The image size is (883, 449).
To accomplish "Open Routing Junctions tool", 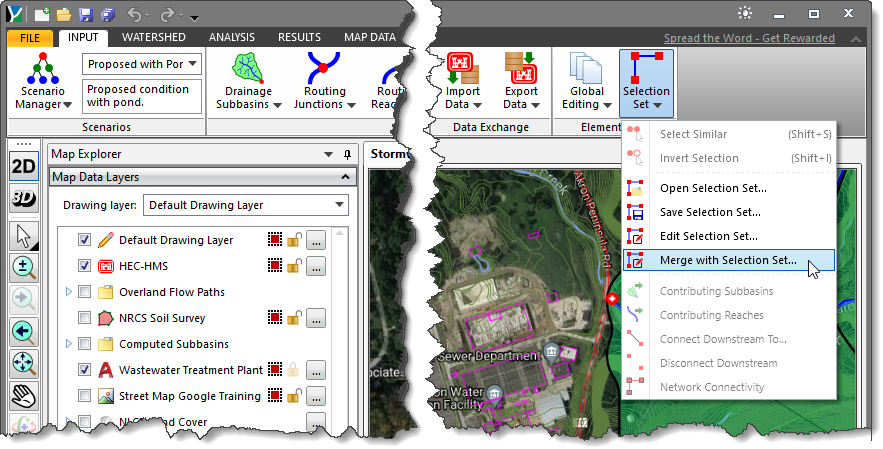I will (x=324, y=82).
